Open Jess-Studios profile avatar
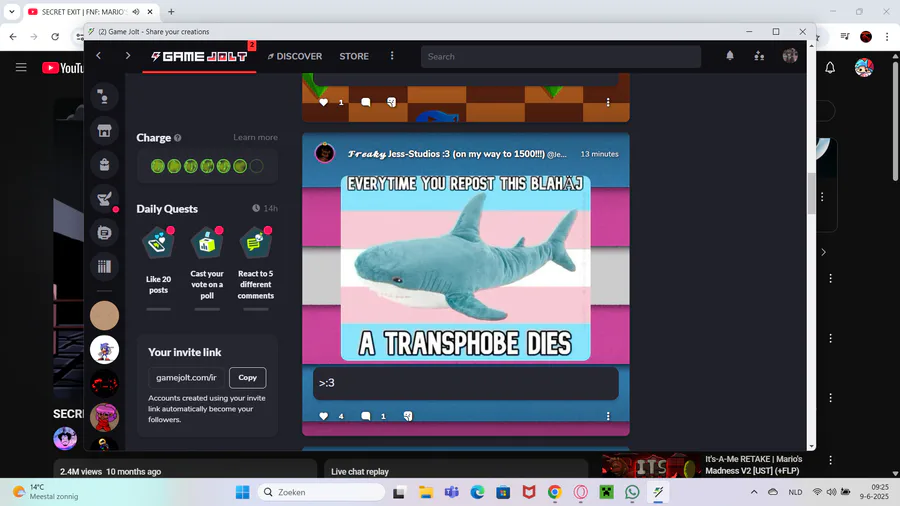This screenshot has width=900, height=506. point(325,153)
